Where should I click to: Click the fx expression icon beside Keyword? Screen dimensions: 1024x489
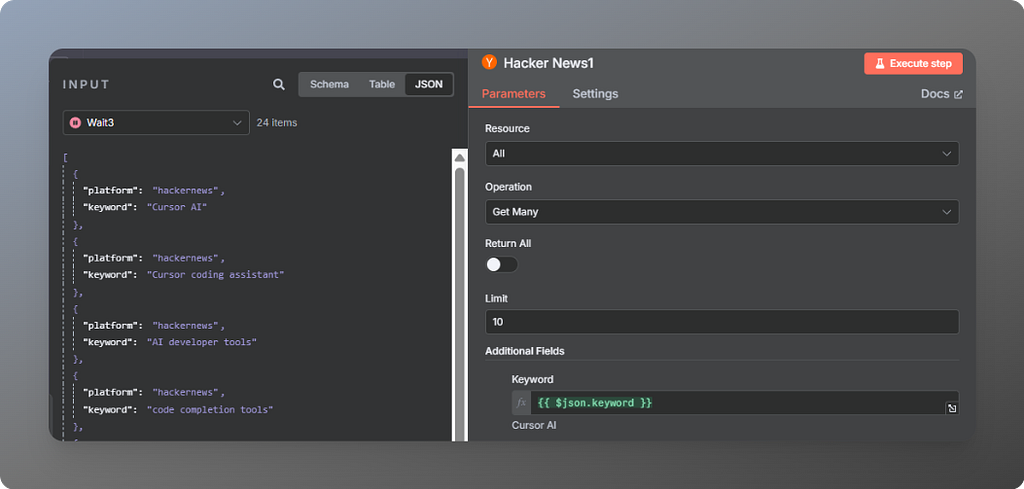point(521,403)
